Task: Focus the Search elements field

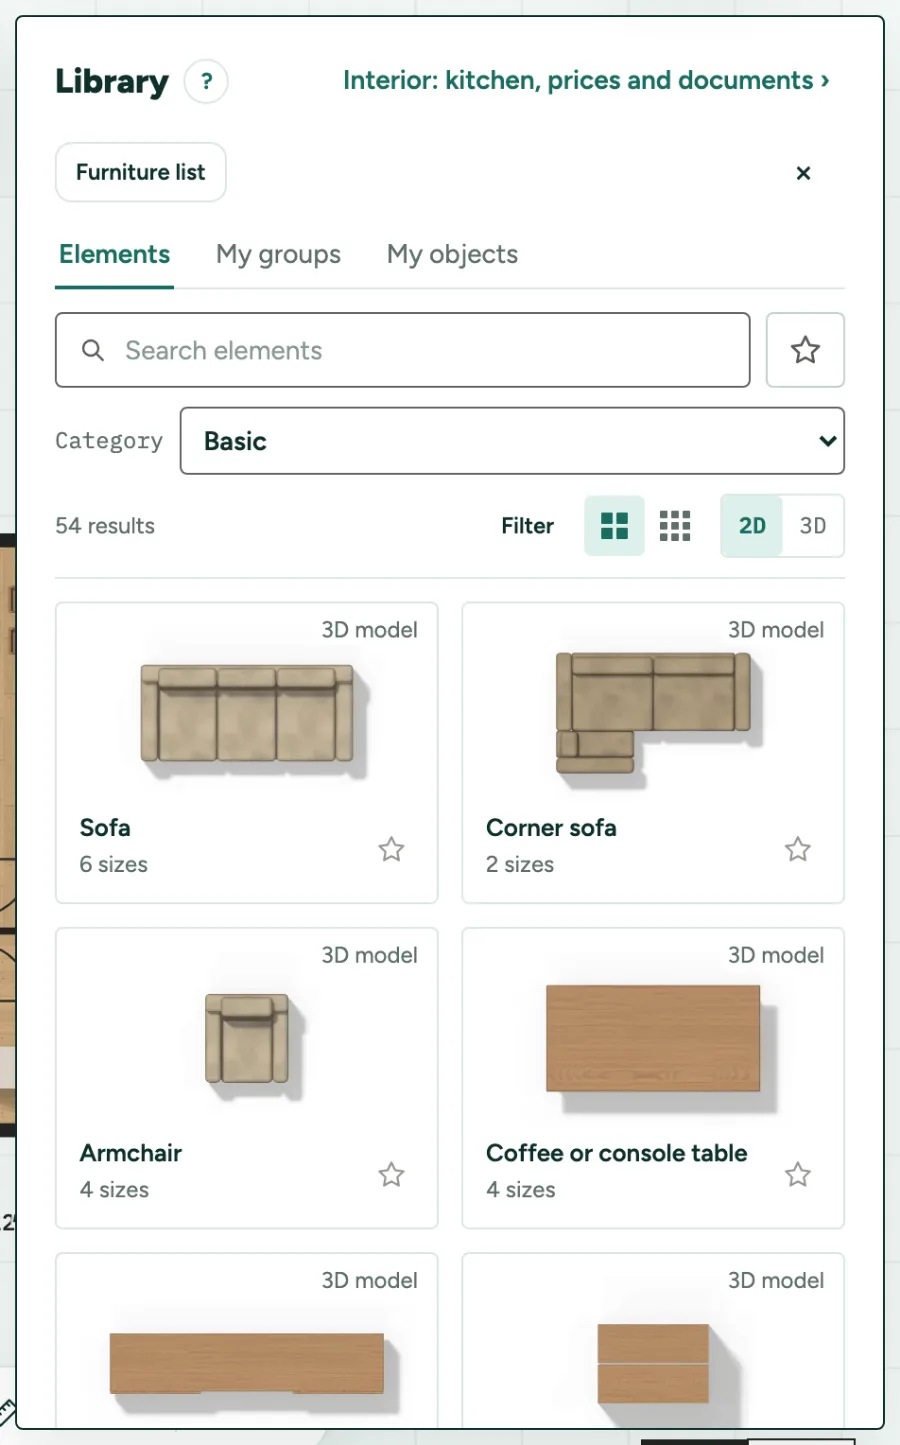Action: 403,350
